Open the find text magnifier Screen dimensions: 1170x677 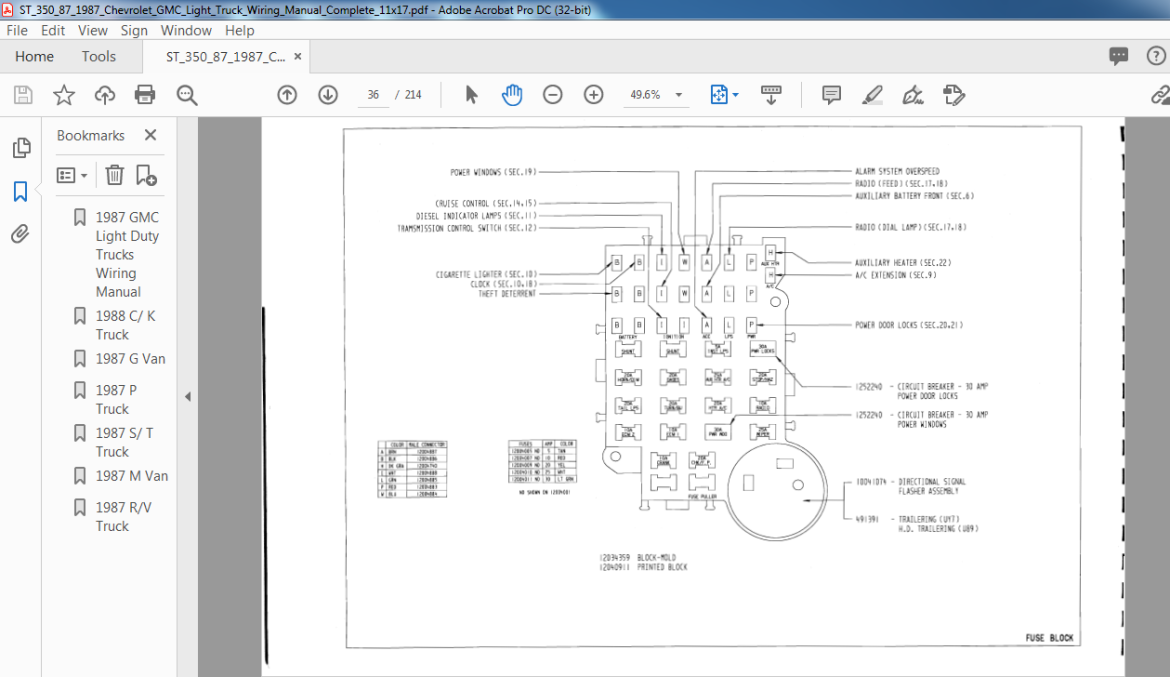click(x=187, y=95)
